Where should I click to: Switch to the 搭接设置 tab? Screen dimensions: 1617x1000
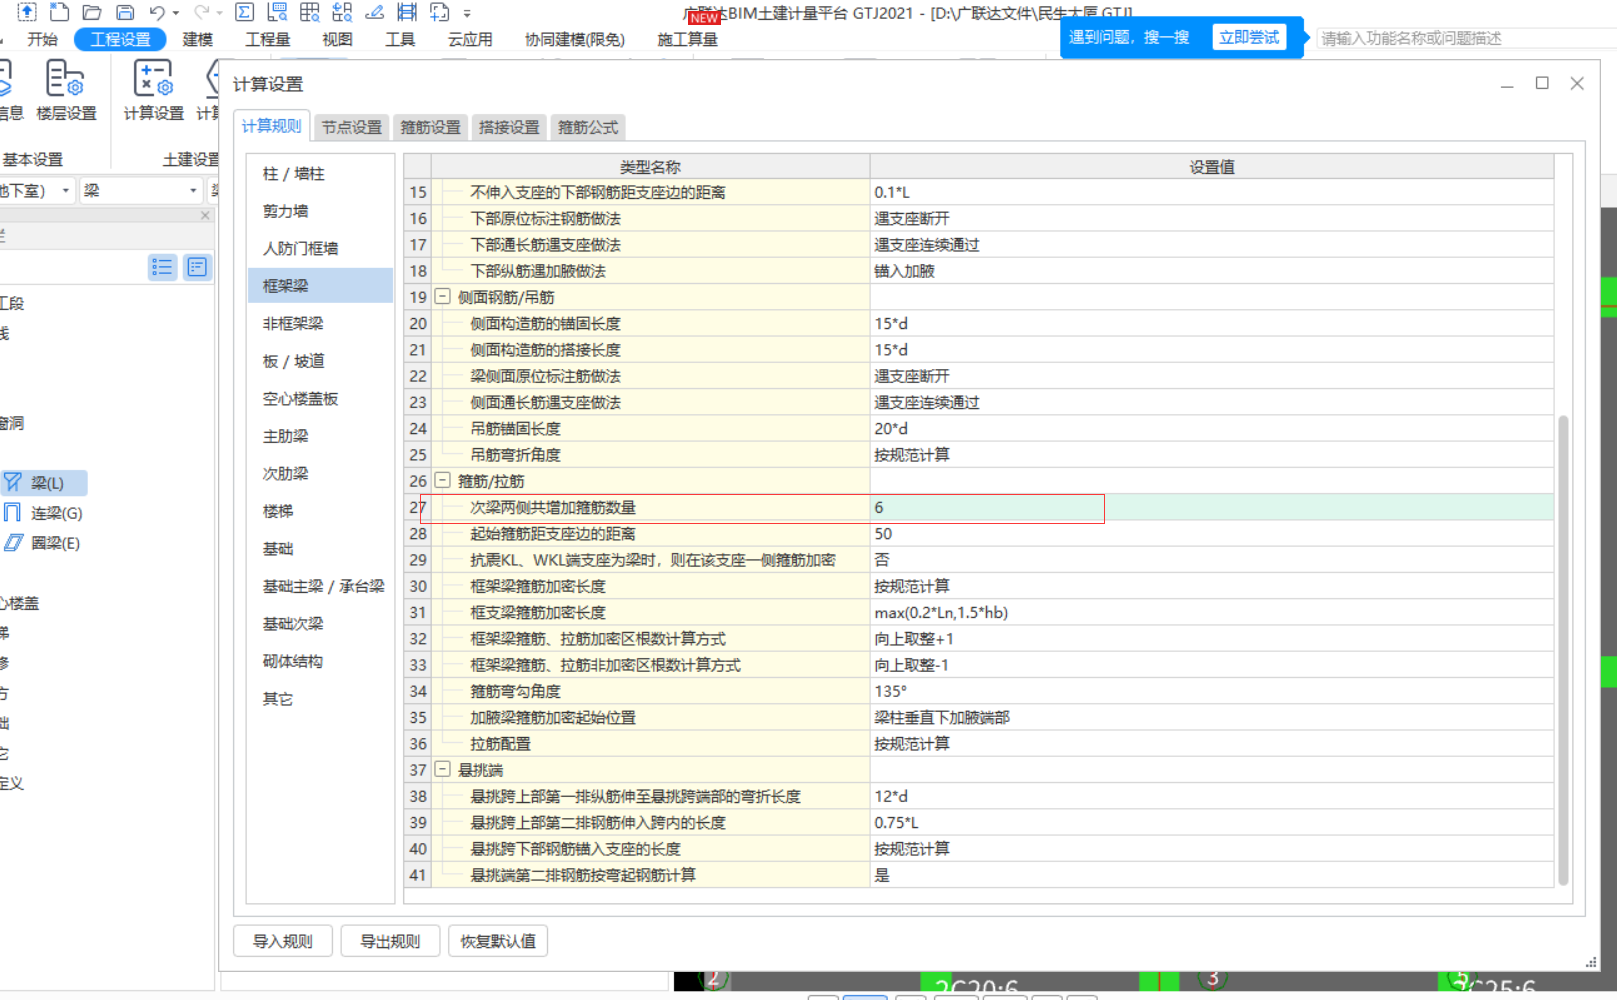point(509,127)
